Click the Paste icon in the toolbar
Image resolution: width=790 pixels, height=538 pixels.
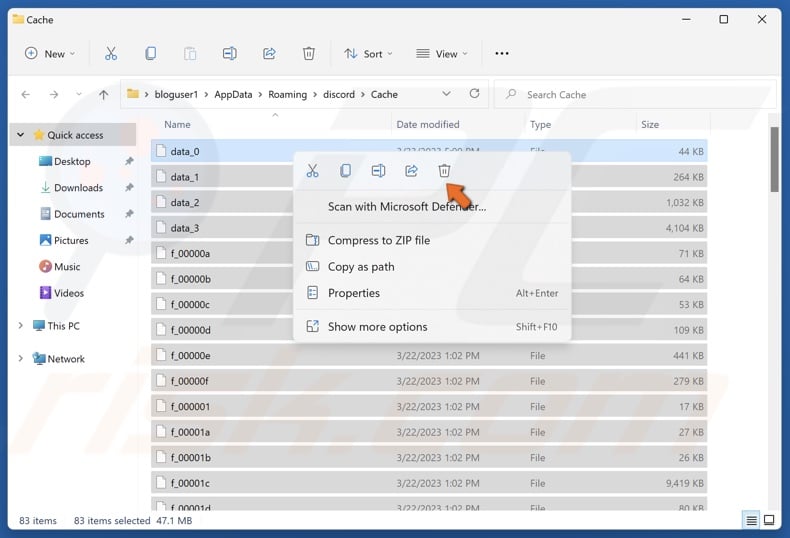pyautogui.click(x=190, y=53)
